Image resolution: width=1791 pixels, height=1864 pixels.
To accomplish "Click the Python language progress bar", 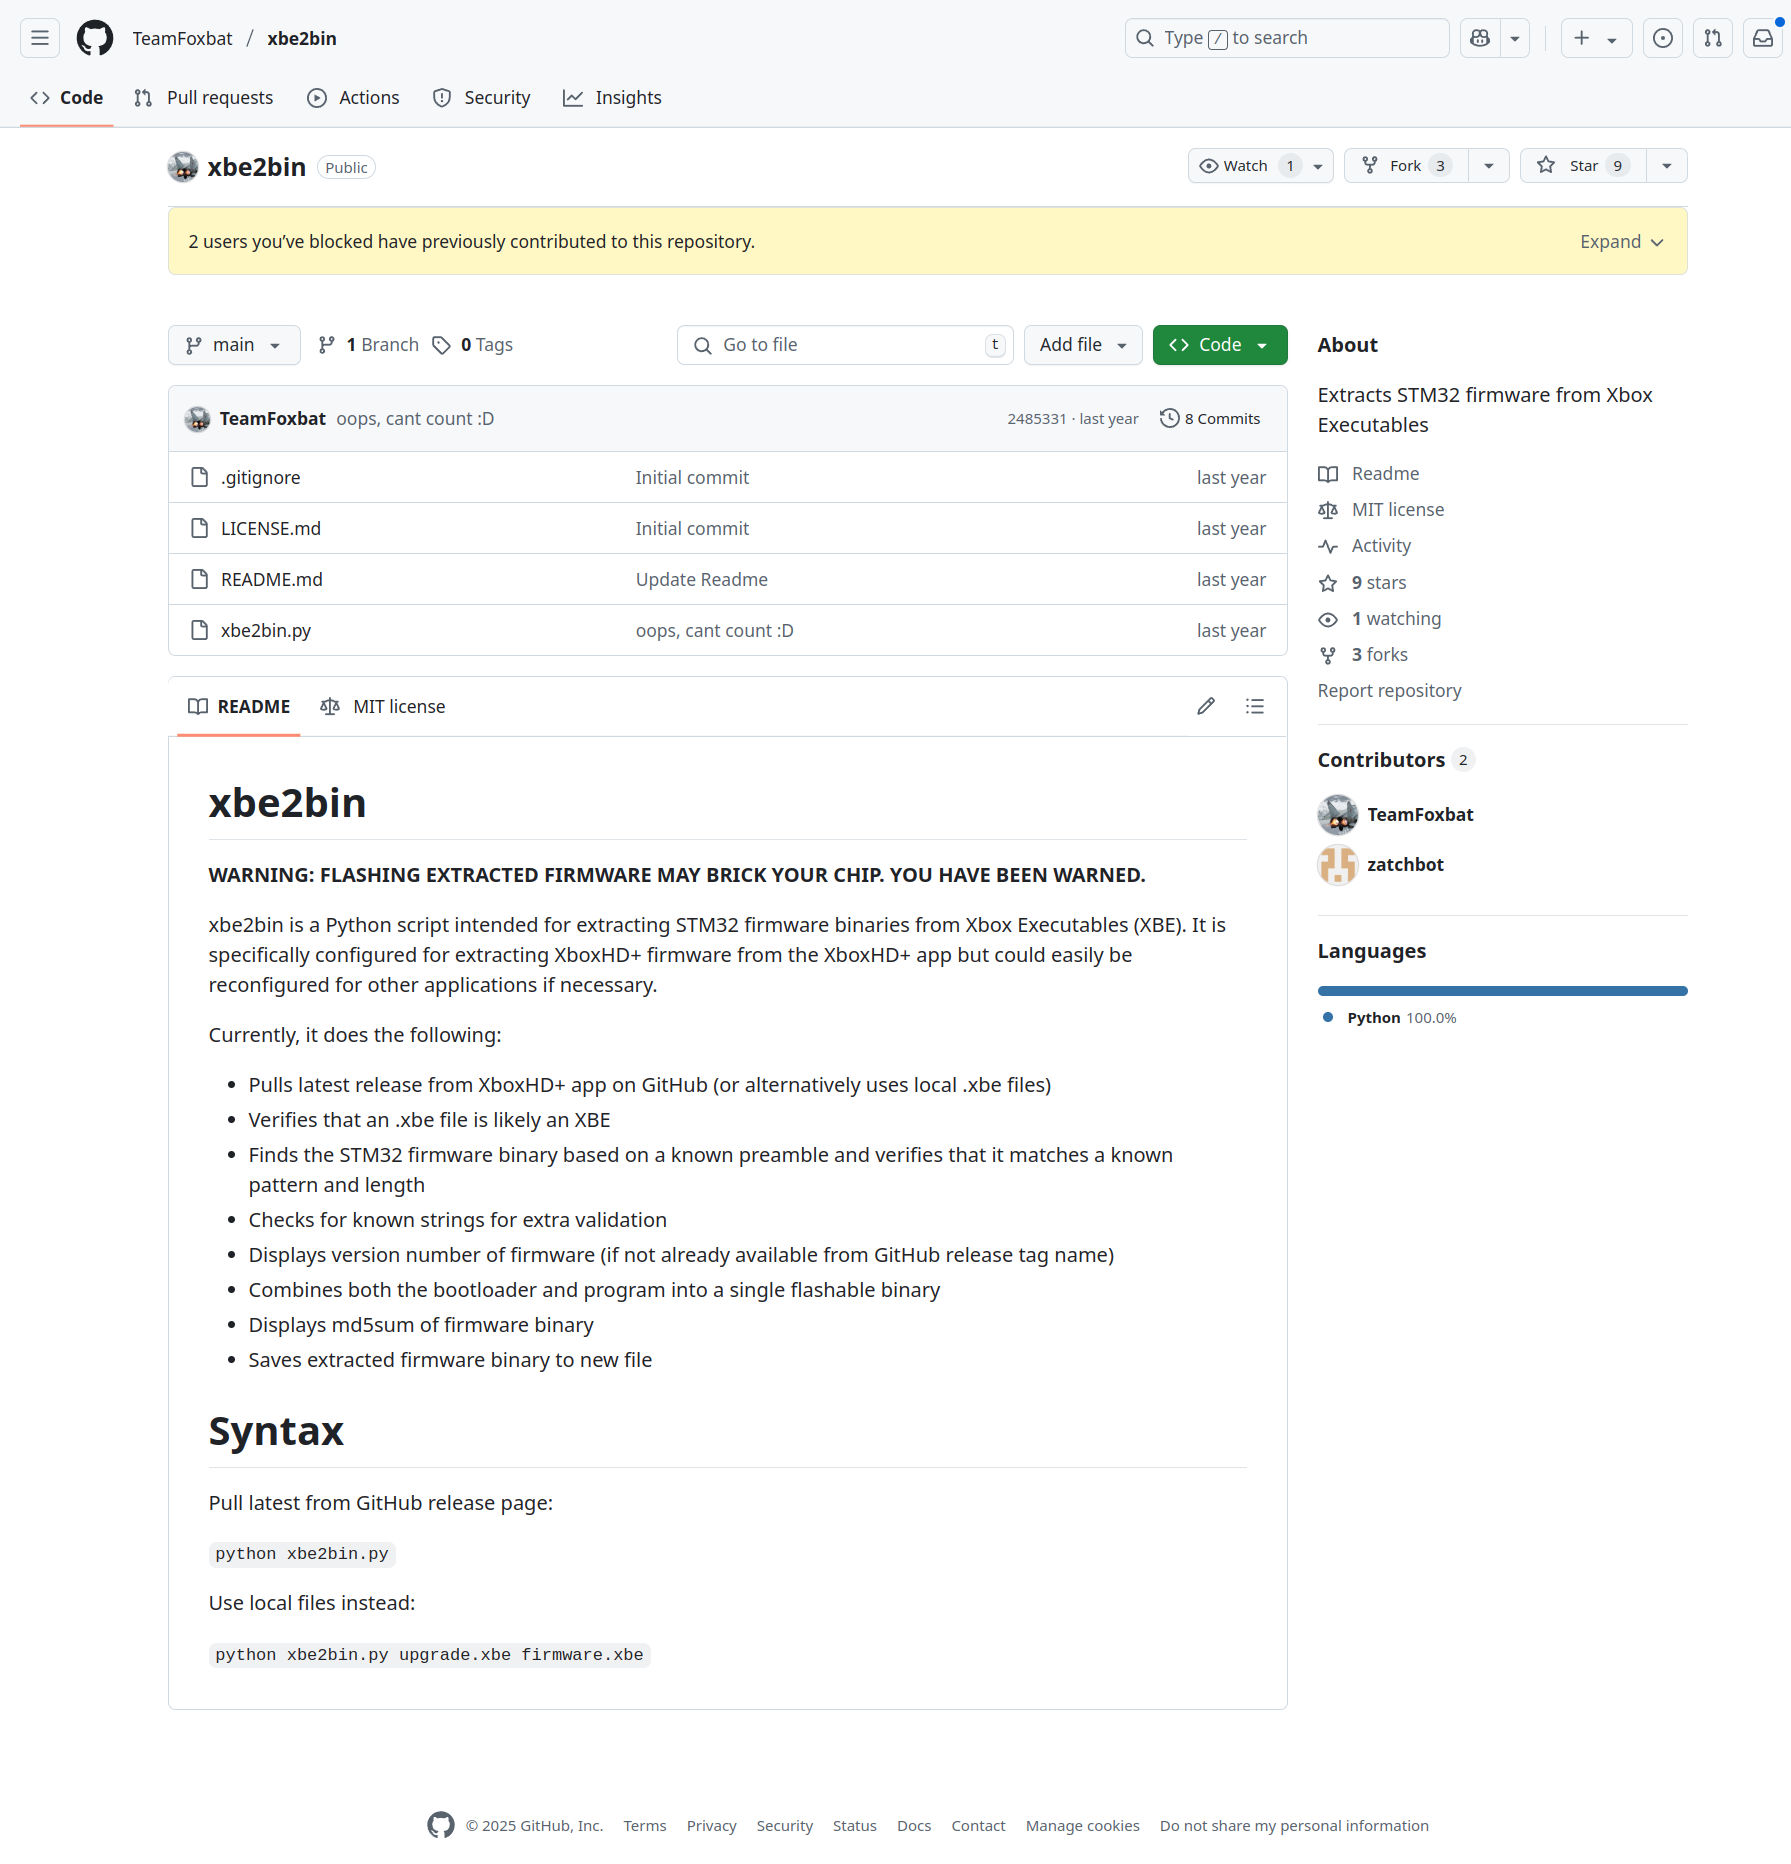I will (x=1502, y=991).
